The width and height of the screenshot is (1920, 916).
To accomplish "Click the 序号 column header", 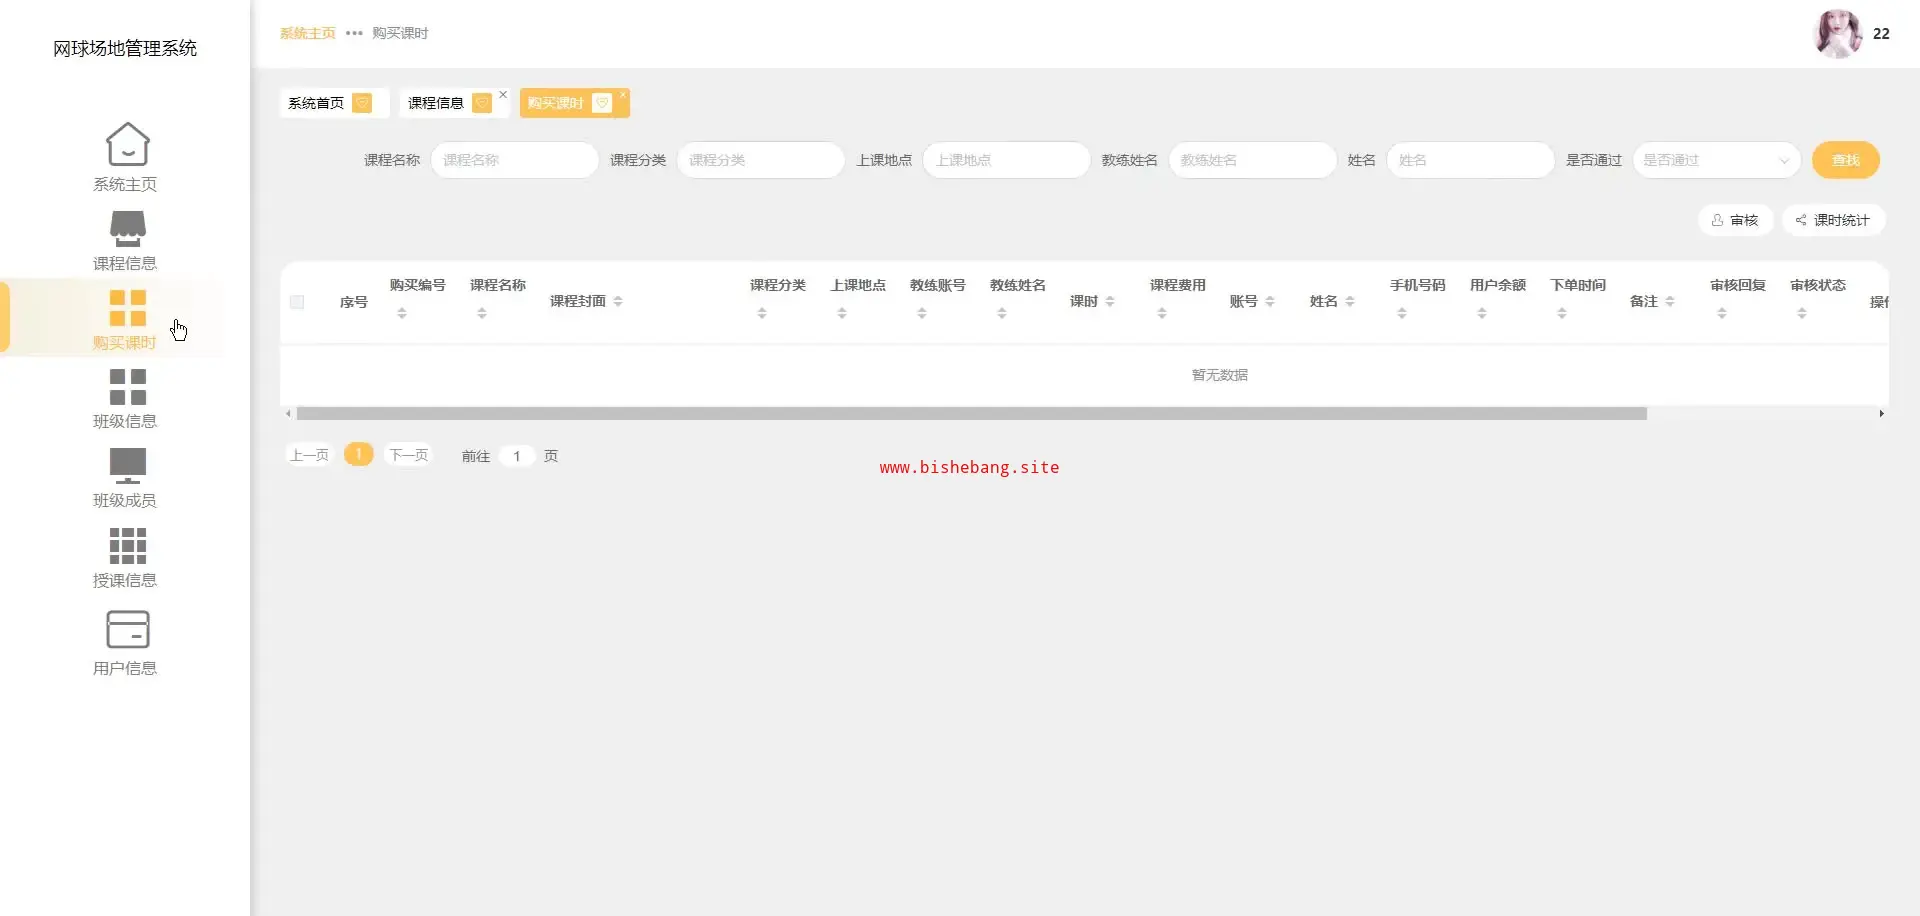I will (x=354, y=302).
